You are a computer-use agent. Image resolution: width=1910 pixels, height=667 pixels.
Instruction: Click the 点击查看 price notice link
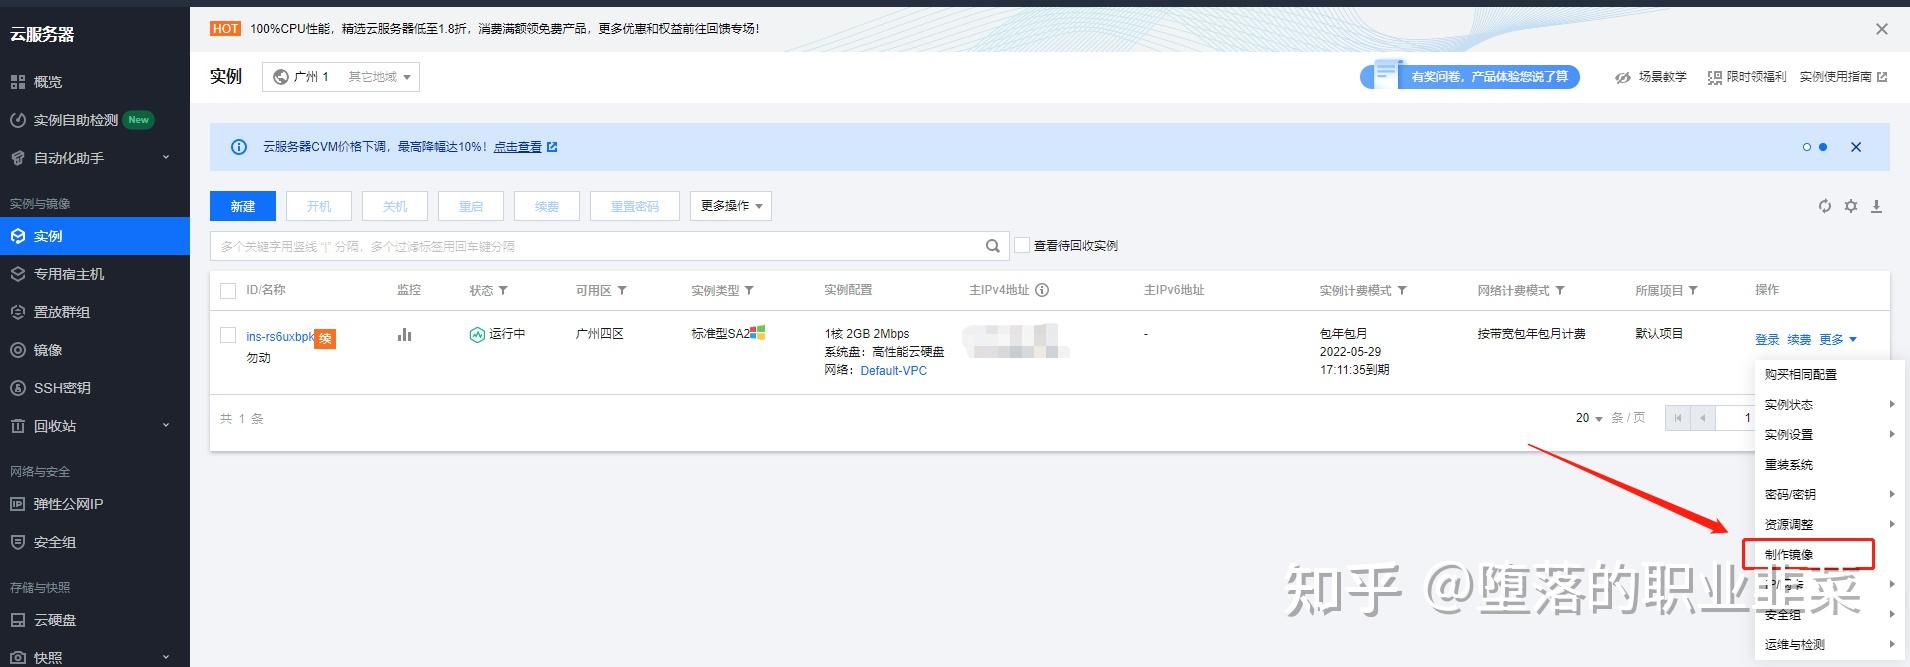coord(517,147)
